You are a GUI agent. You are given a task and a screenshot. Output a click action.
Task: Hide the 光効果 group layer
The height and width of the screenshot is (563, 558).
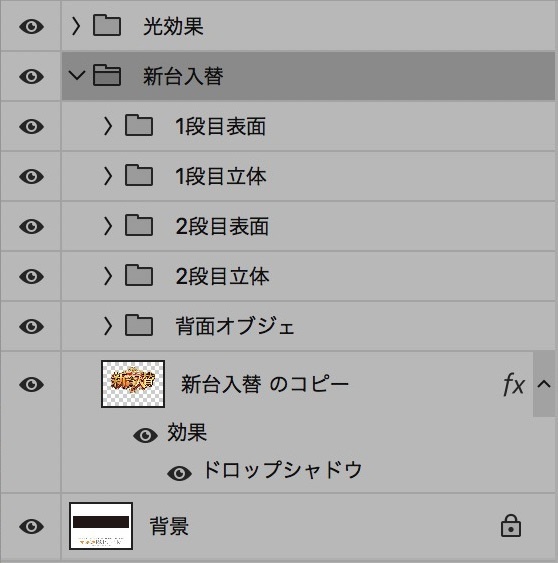point(31,26)
